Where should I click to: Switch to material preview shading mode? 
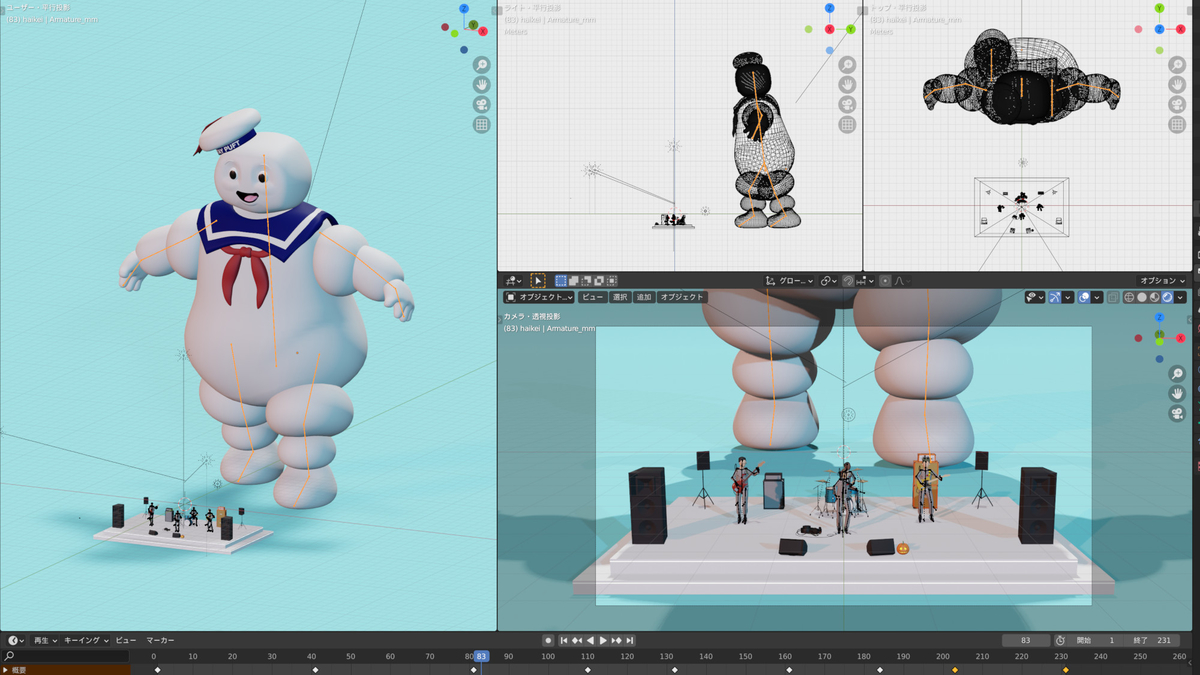(x=1154, y=297)
